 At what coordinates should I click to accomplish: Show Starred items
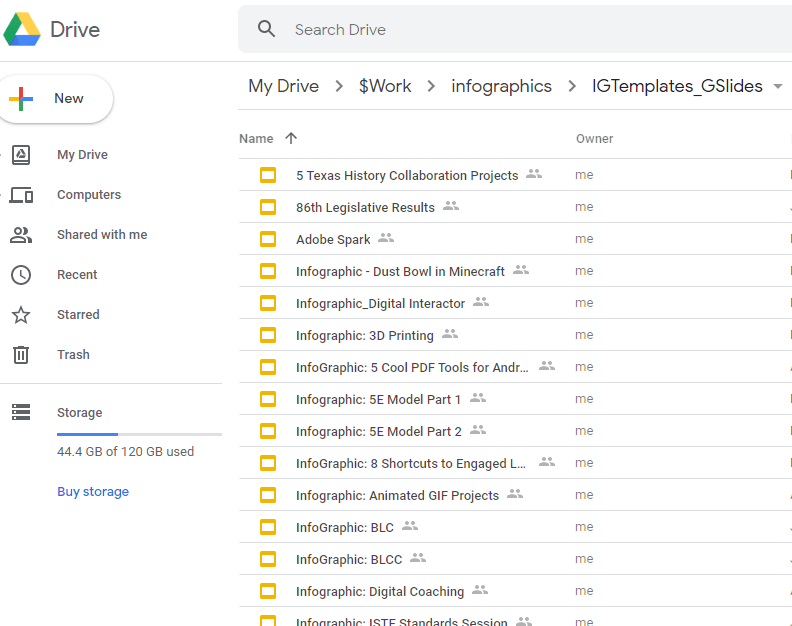pyautogui.click(x=78, y=314)
